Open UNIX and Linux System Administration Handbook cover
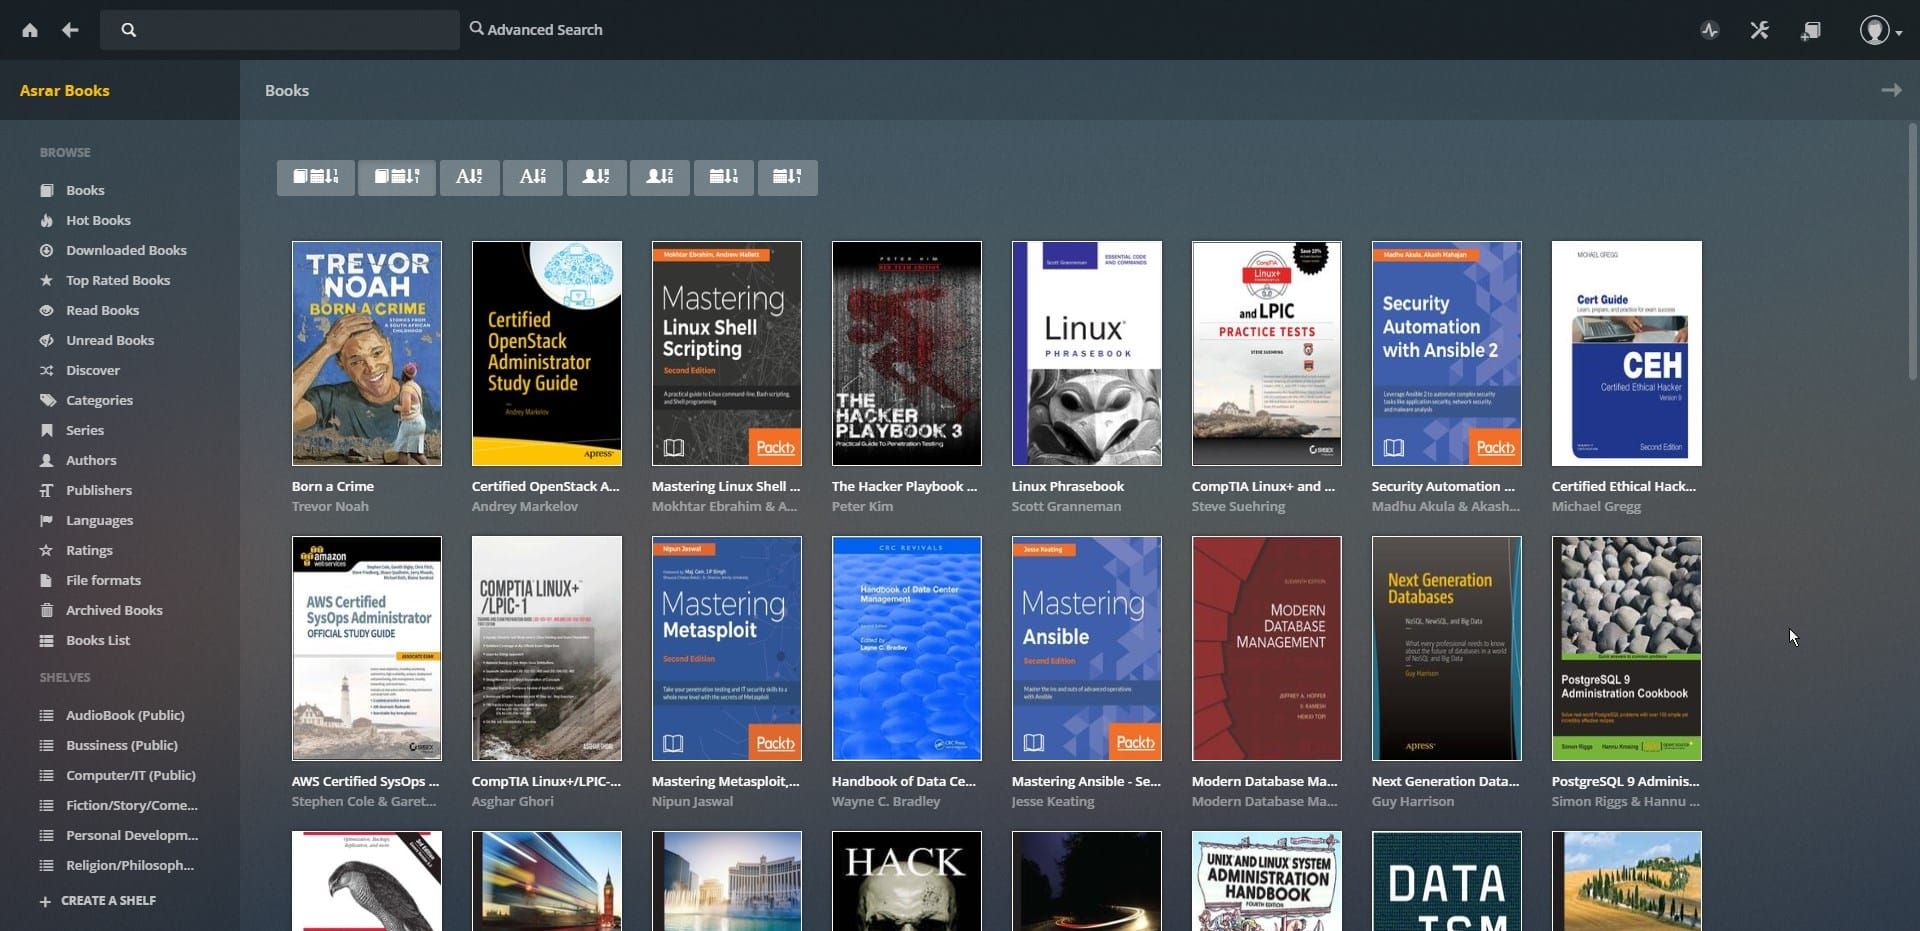Viewport: 1920px width, 931px height. pyautogui.click(x=1267, y=881)
